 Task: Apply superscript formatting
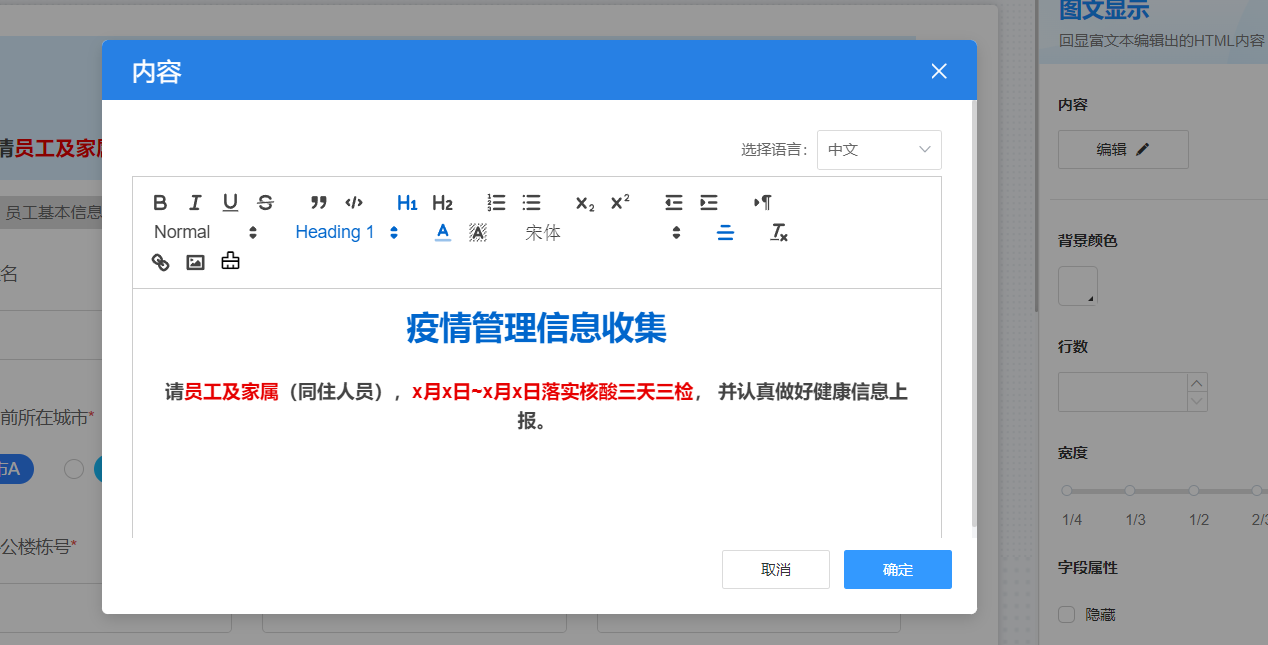point(620,203)
